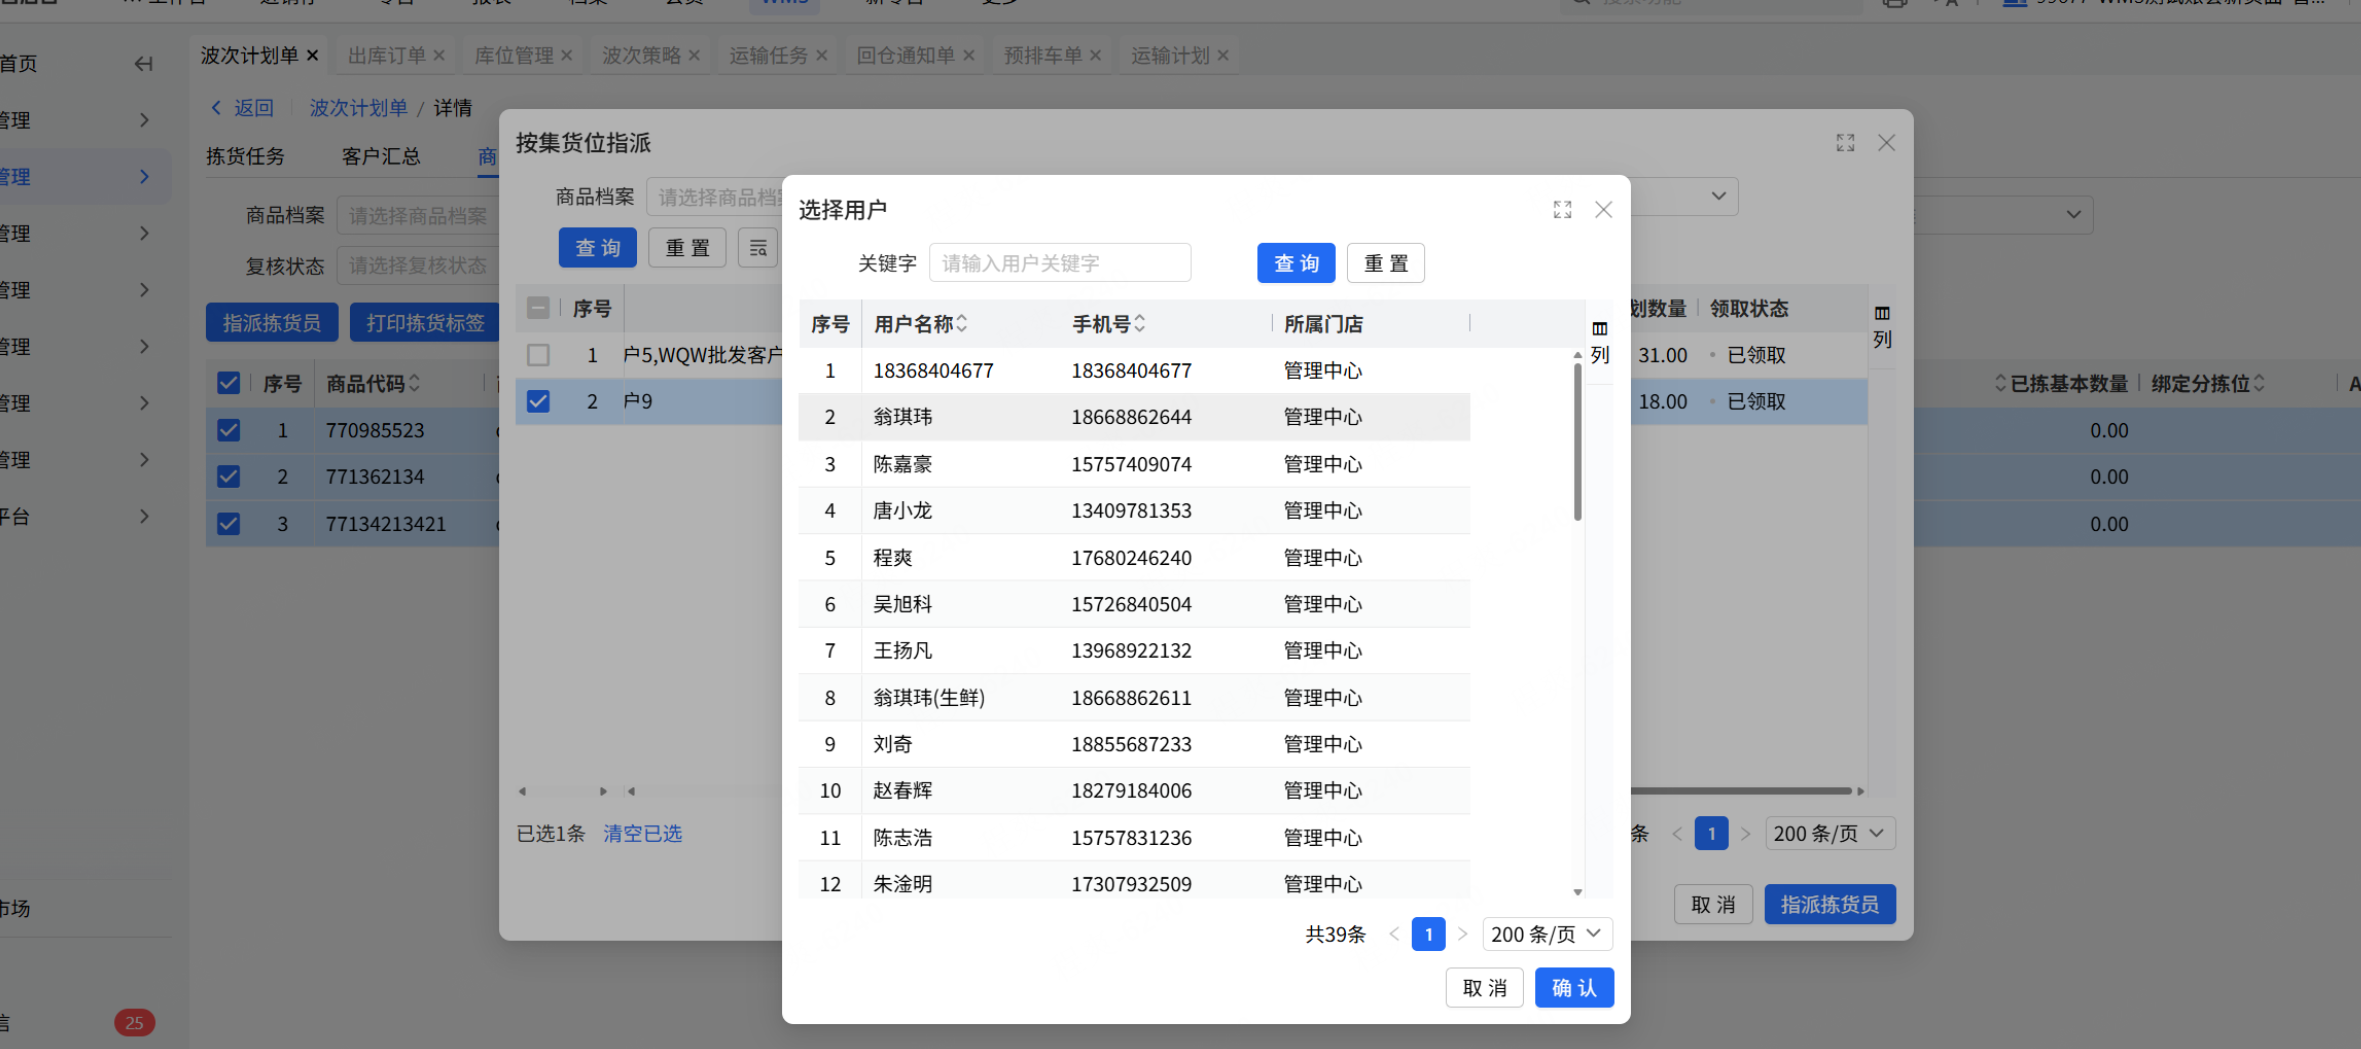Toggle the filter icon next to 重置 in 按集货位指派
The width and height of the screenshot is (2361, 1049).
coord(758,248)
